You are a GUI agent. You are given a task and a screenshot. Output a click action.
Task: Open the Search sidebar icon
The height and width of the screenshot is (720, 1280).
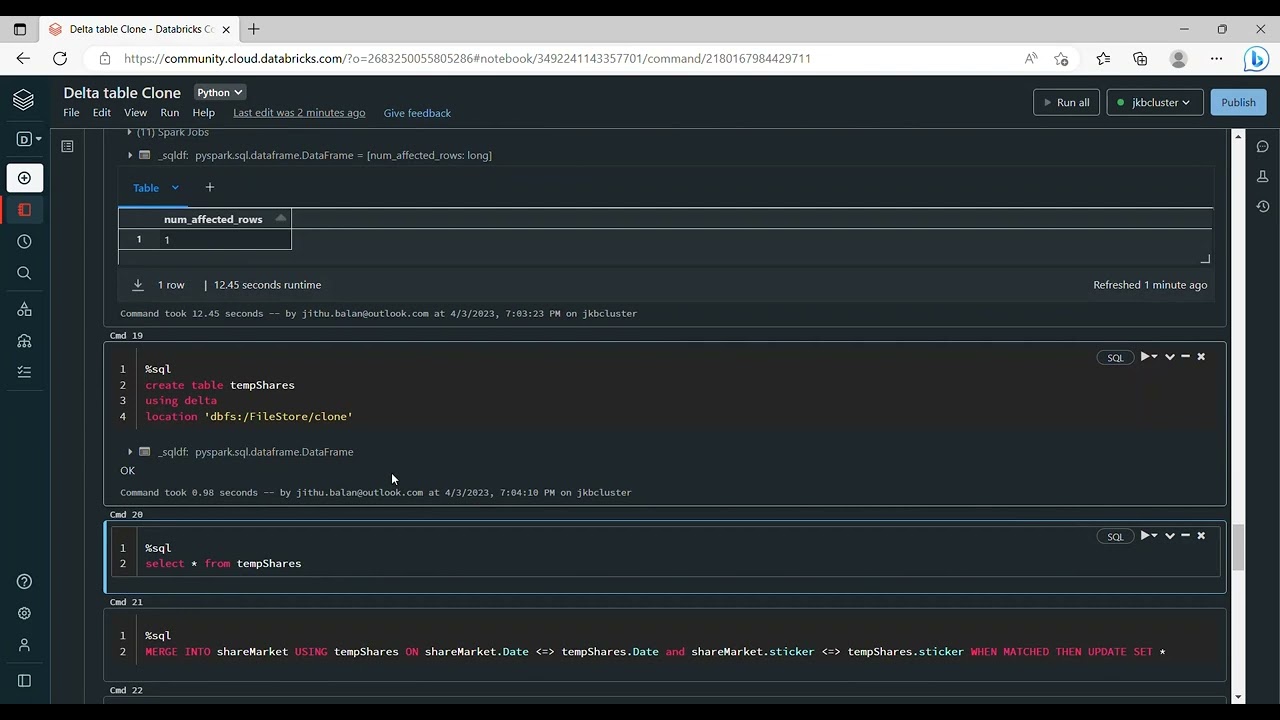[24, 273]
